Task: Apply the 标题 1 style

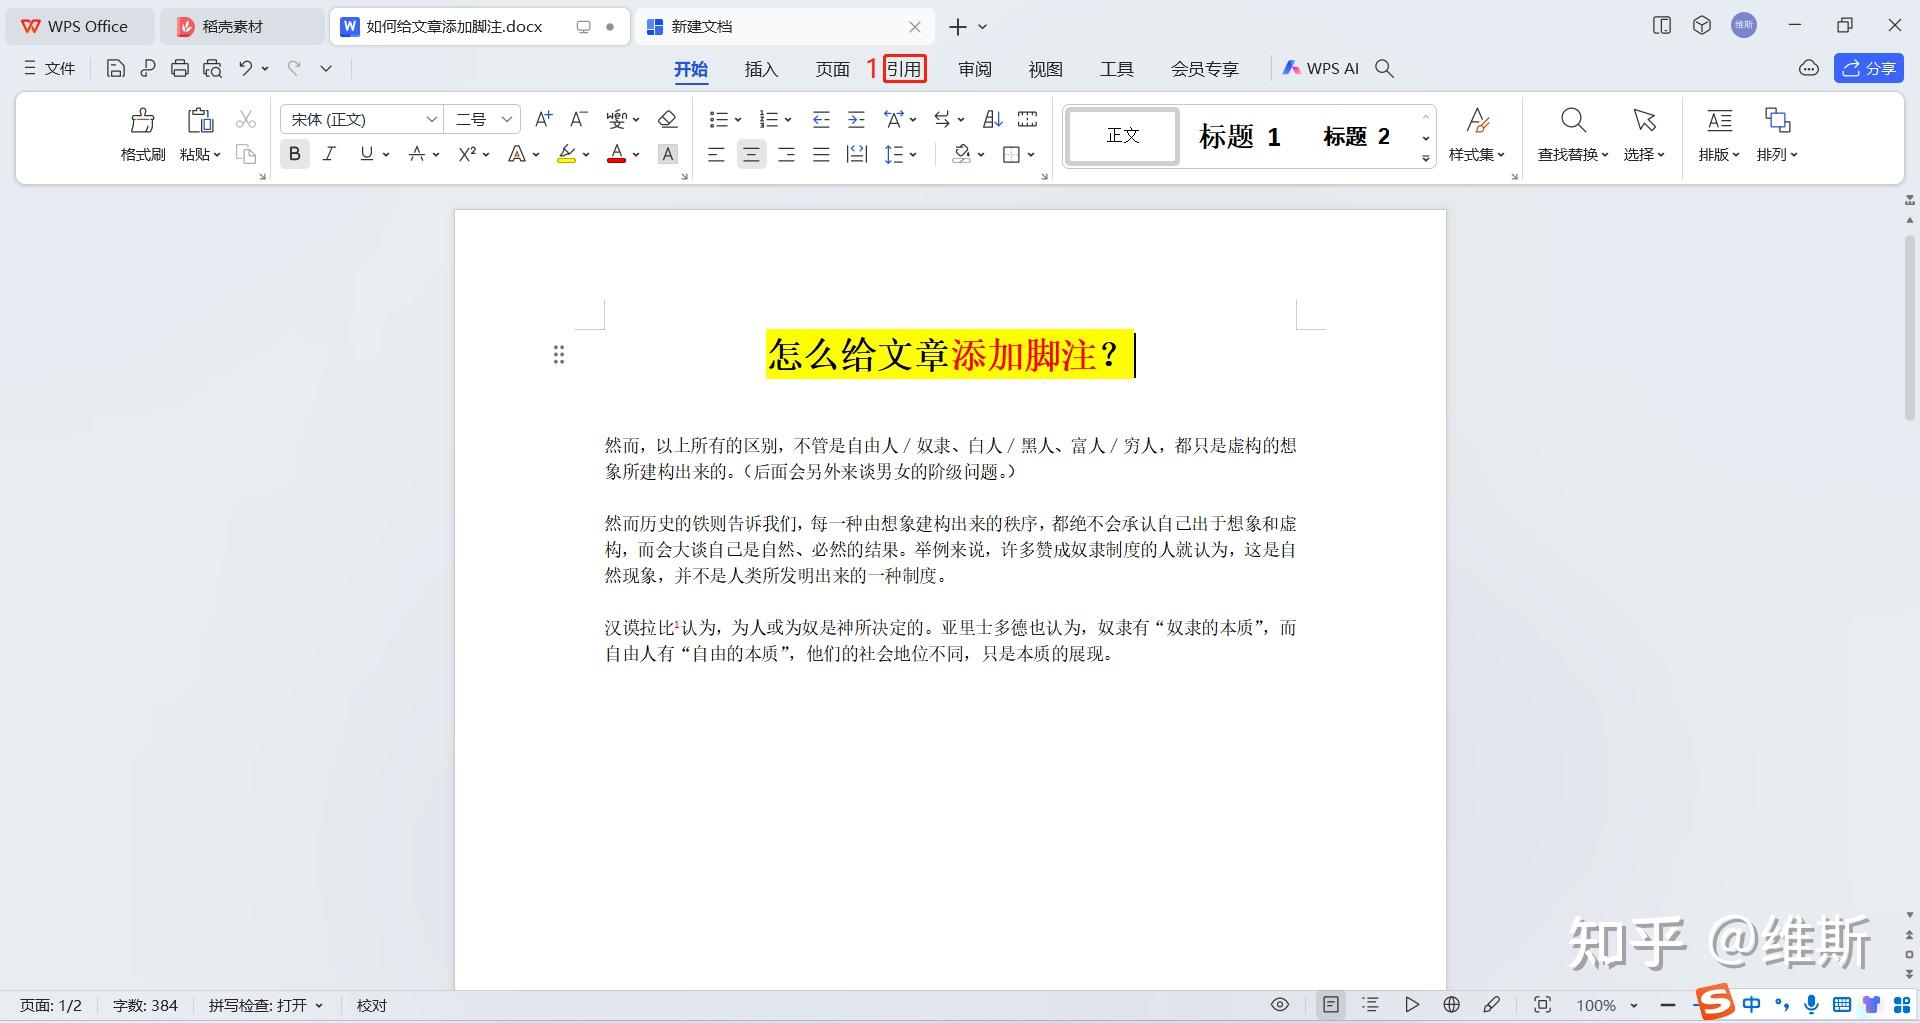Action: coord(1239,136)
